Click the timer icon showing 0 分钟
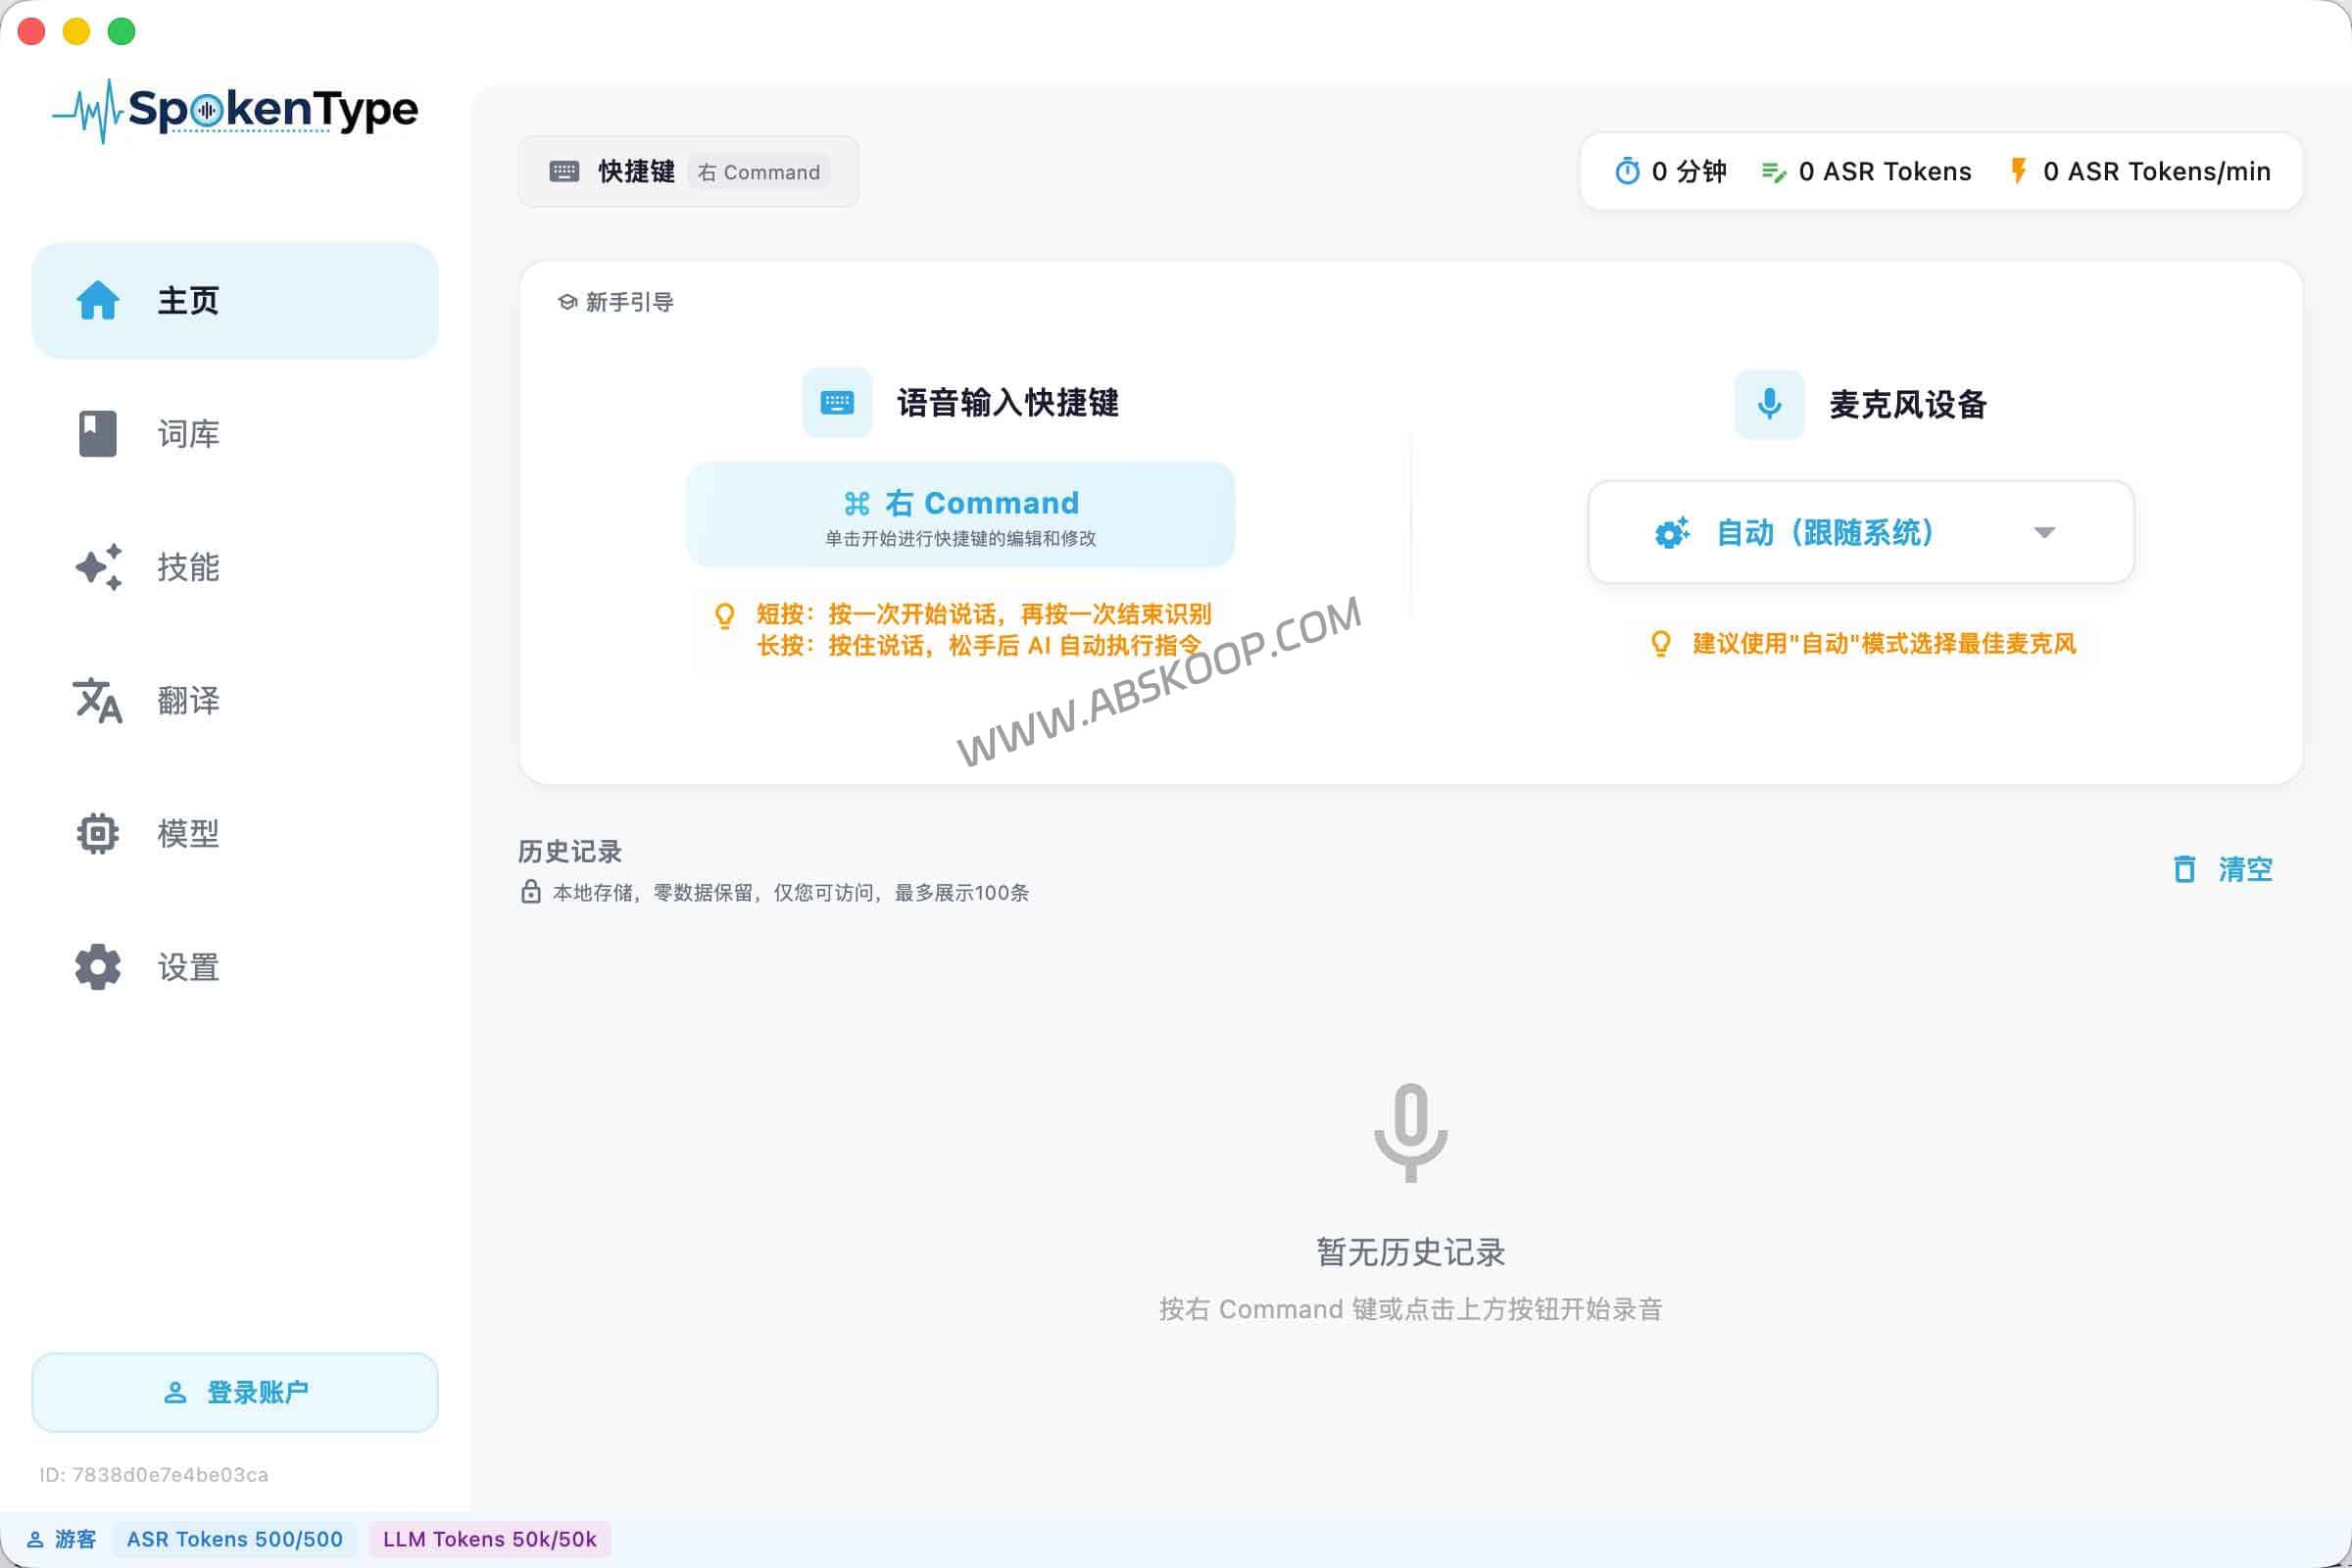 pyautogui.click(x=1628, y=171)
